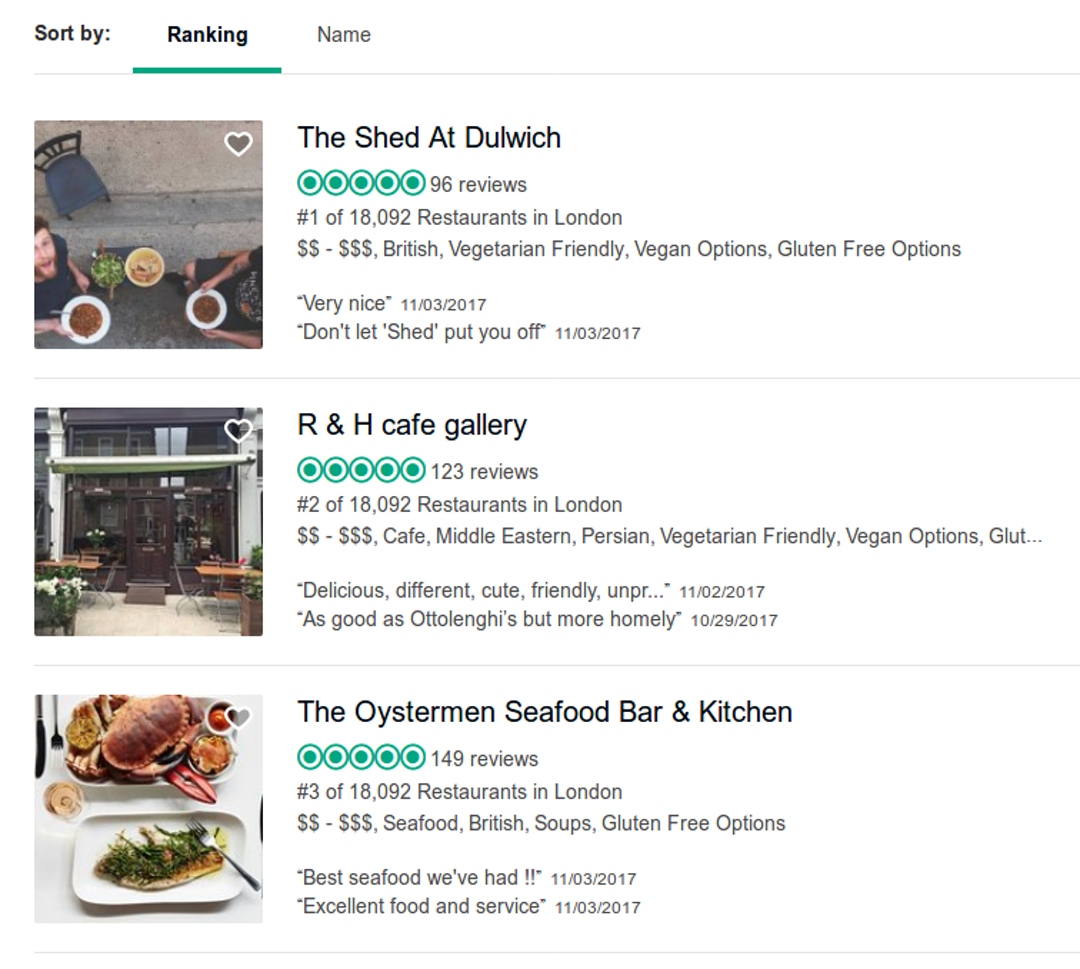Open R & H cafe gallery title link
The image size is (1080, 969).
point(412,425)
